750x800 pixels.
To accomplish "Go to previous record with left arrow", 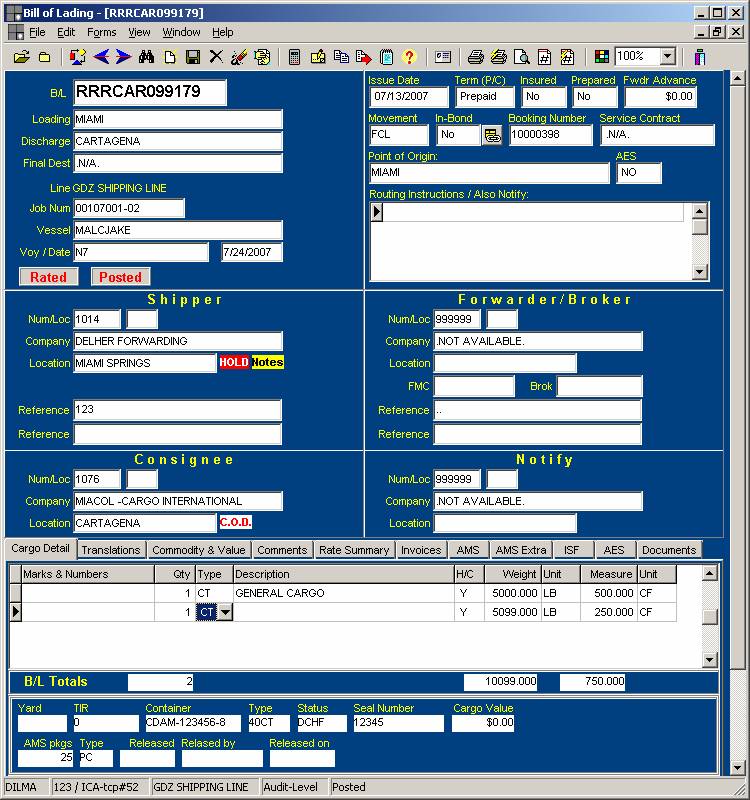I will click(x=102, y=57).
